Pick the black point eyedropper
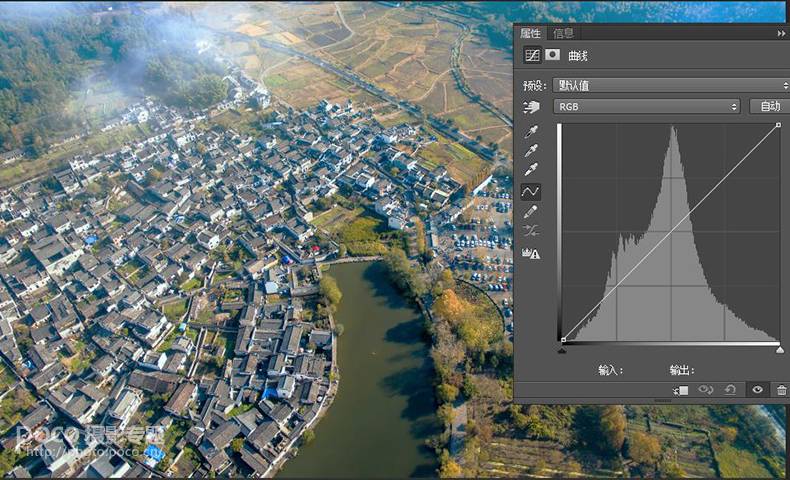 pyautogui.click(x=531, y=131)
